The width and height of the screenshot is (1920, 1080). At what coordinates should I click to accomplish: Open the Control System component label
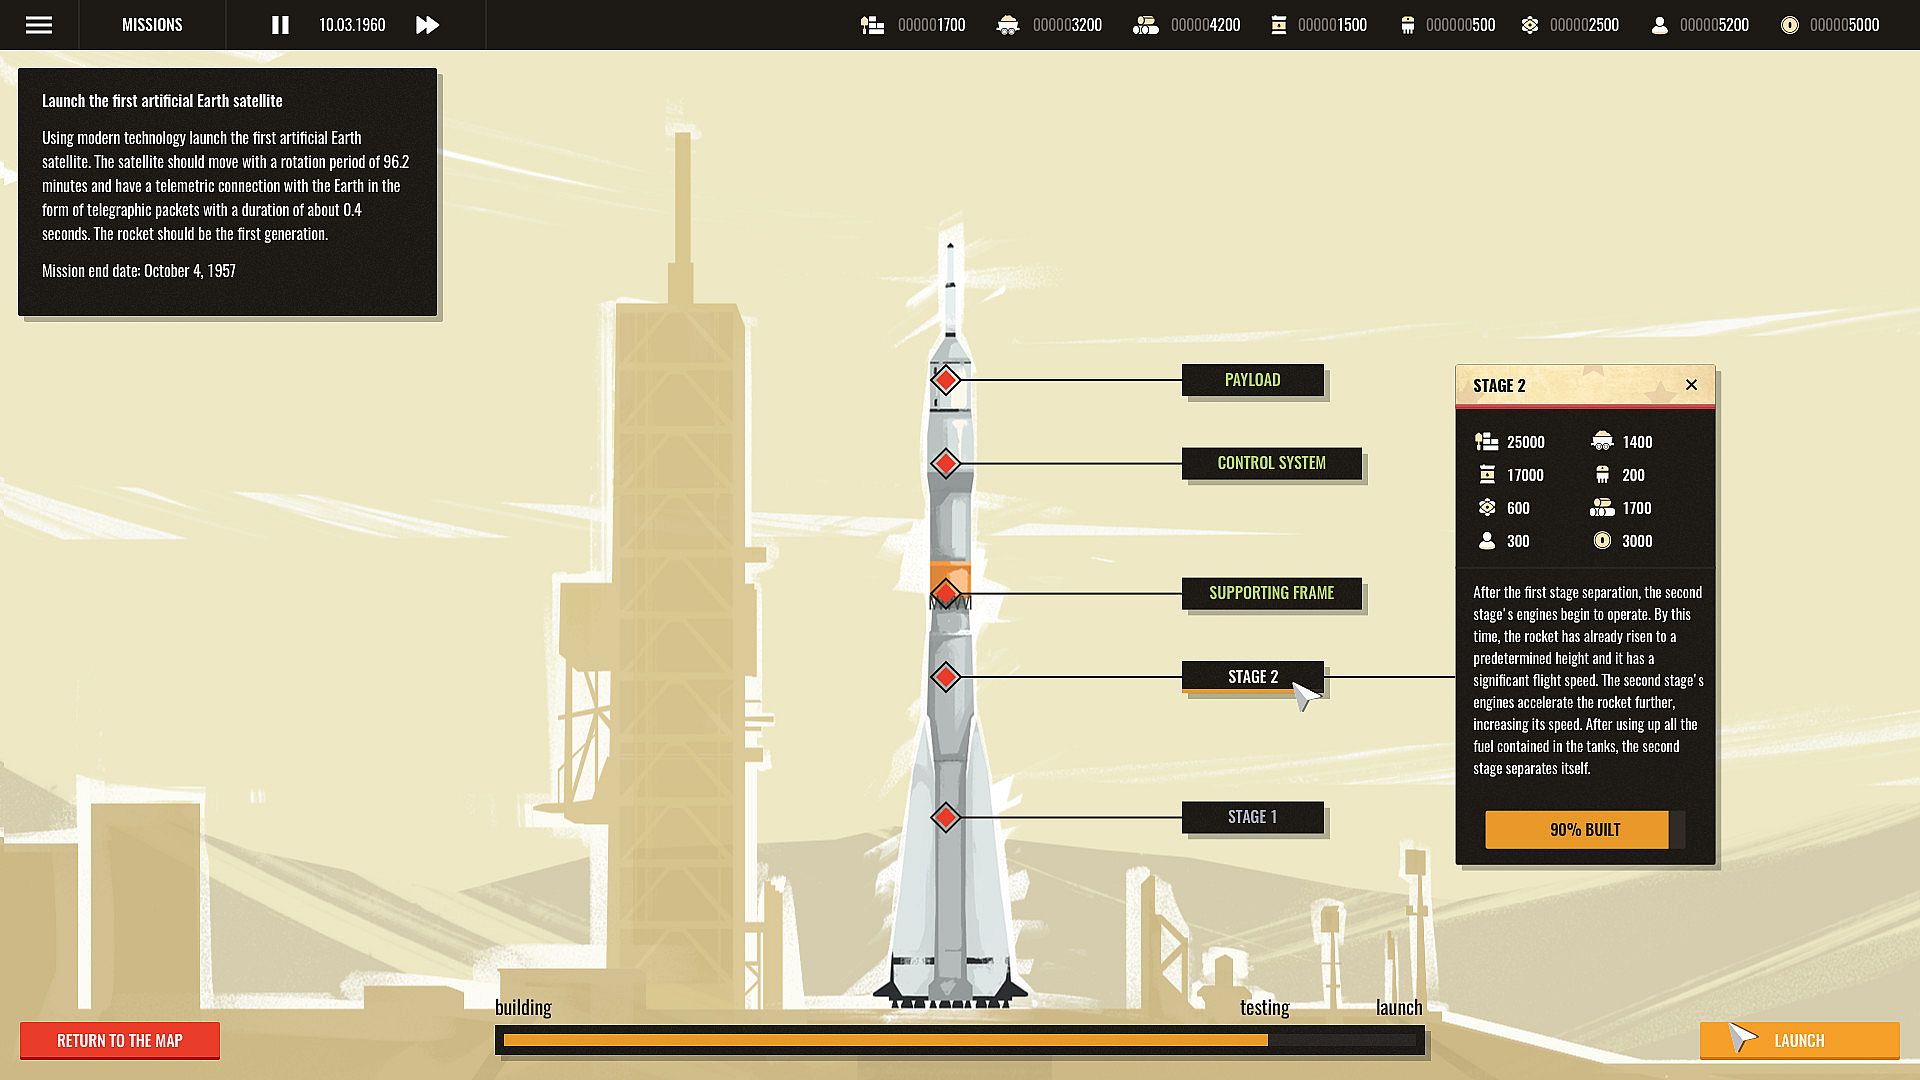(1271, 463)
